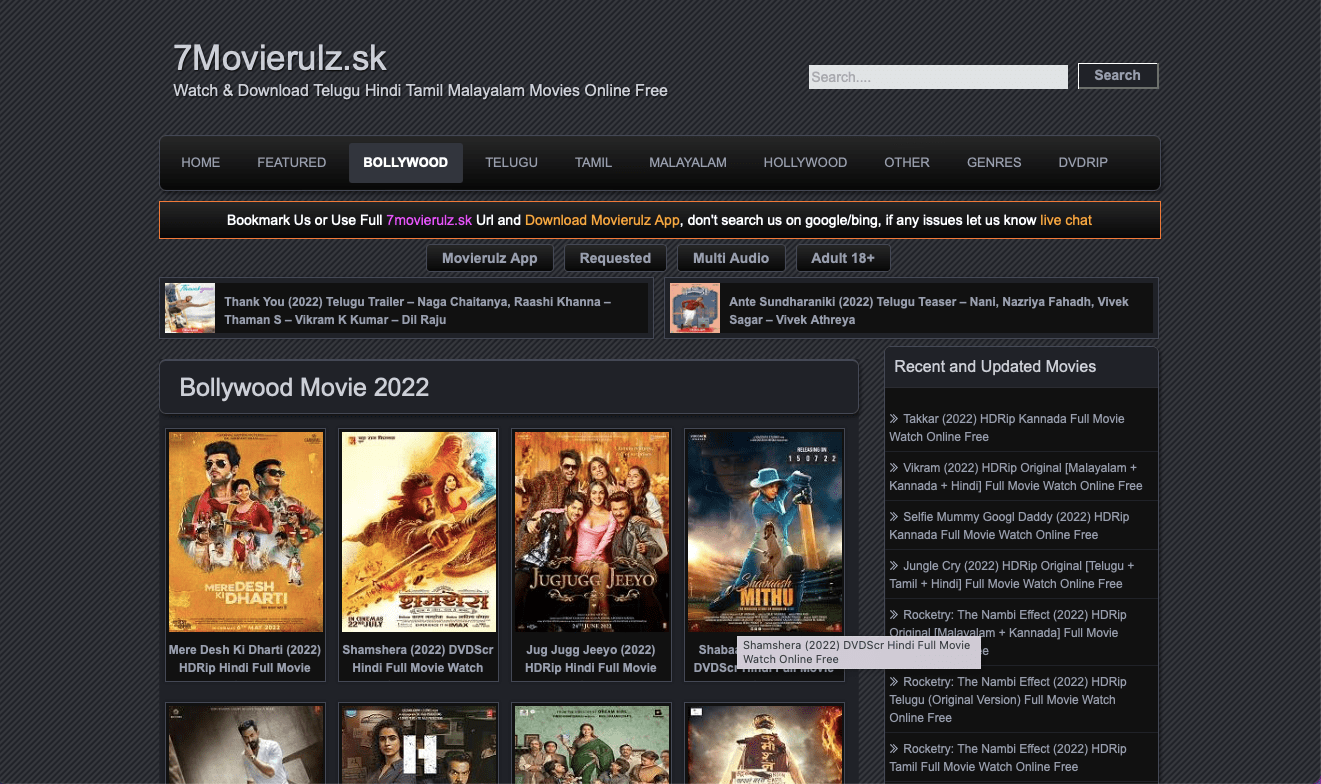1321x784 pixels.
Task: Open Selfie Mummy Googl Daddy link
Action: pyautogui.click(x=1010, y=526)
